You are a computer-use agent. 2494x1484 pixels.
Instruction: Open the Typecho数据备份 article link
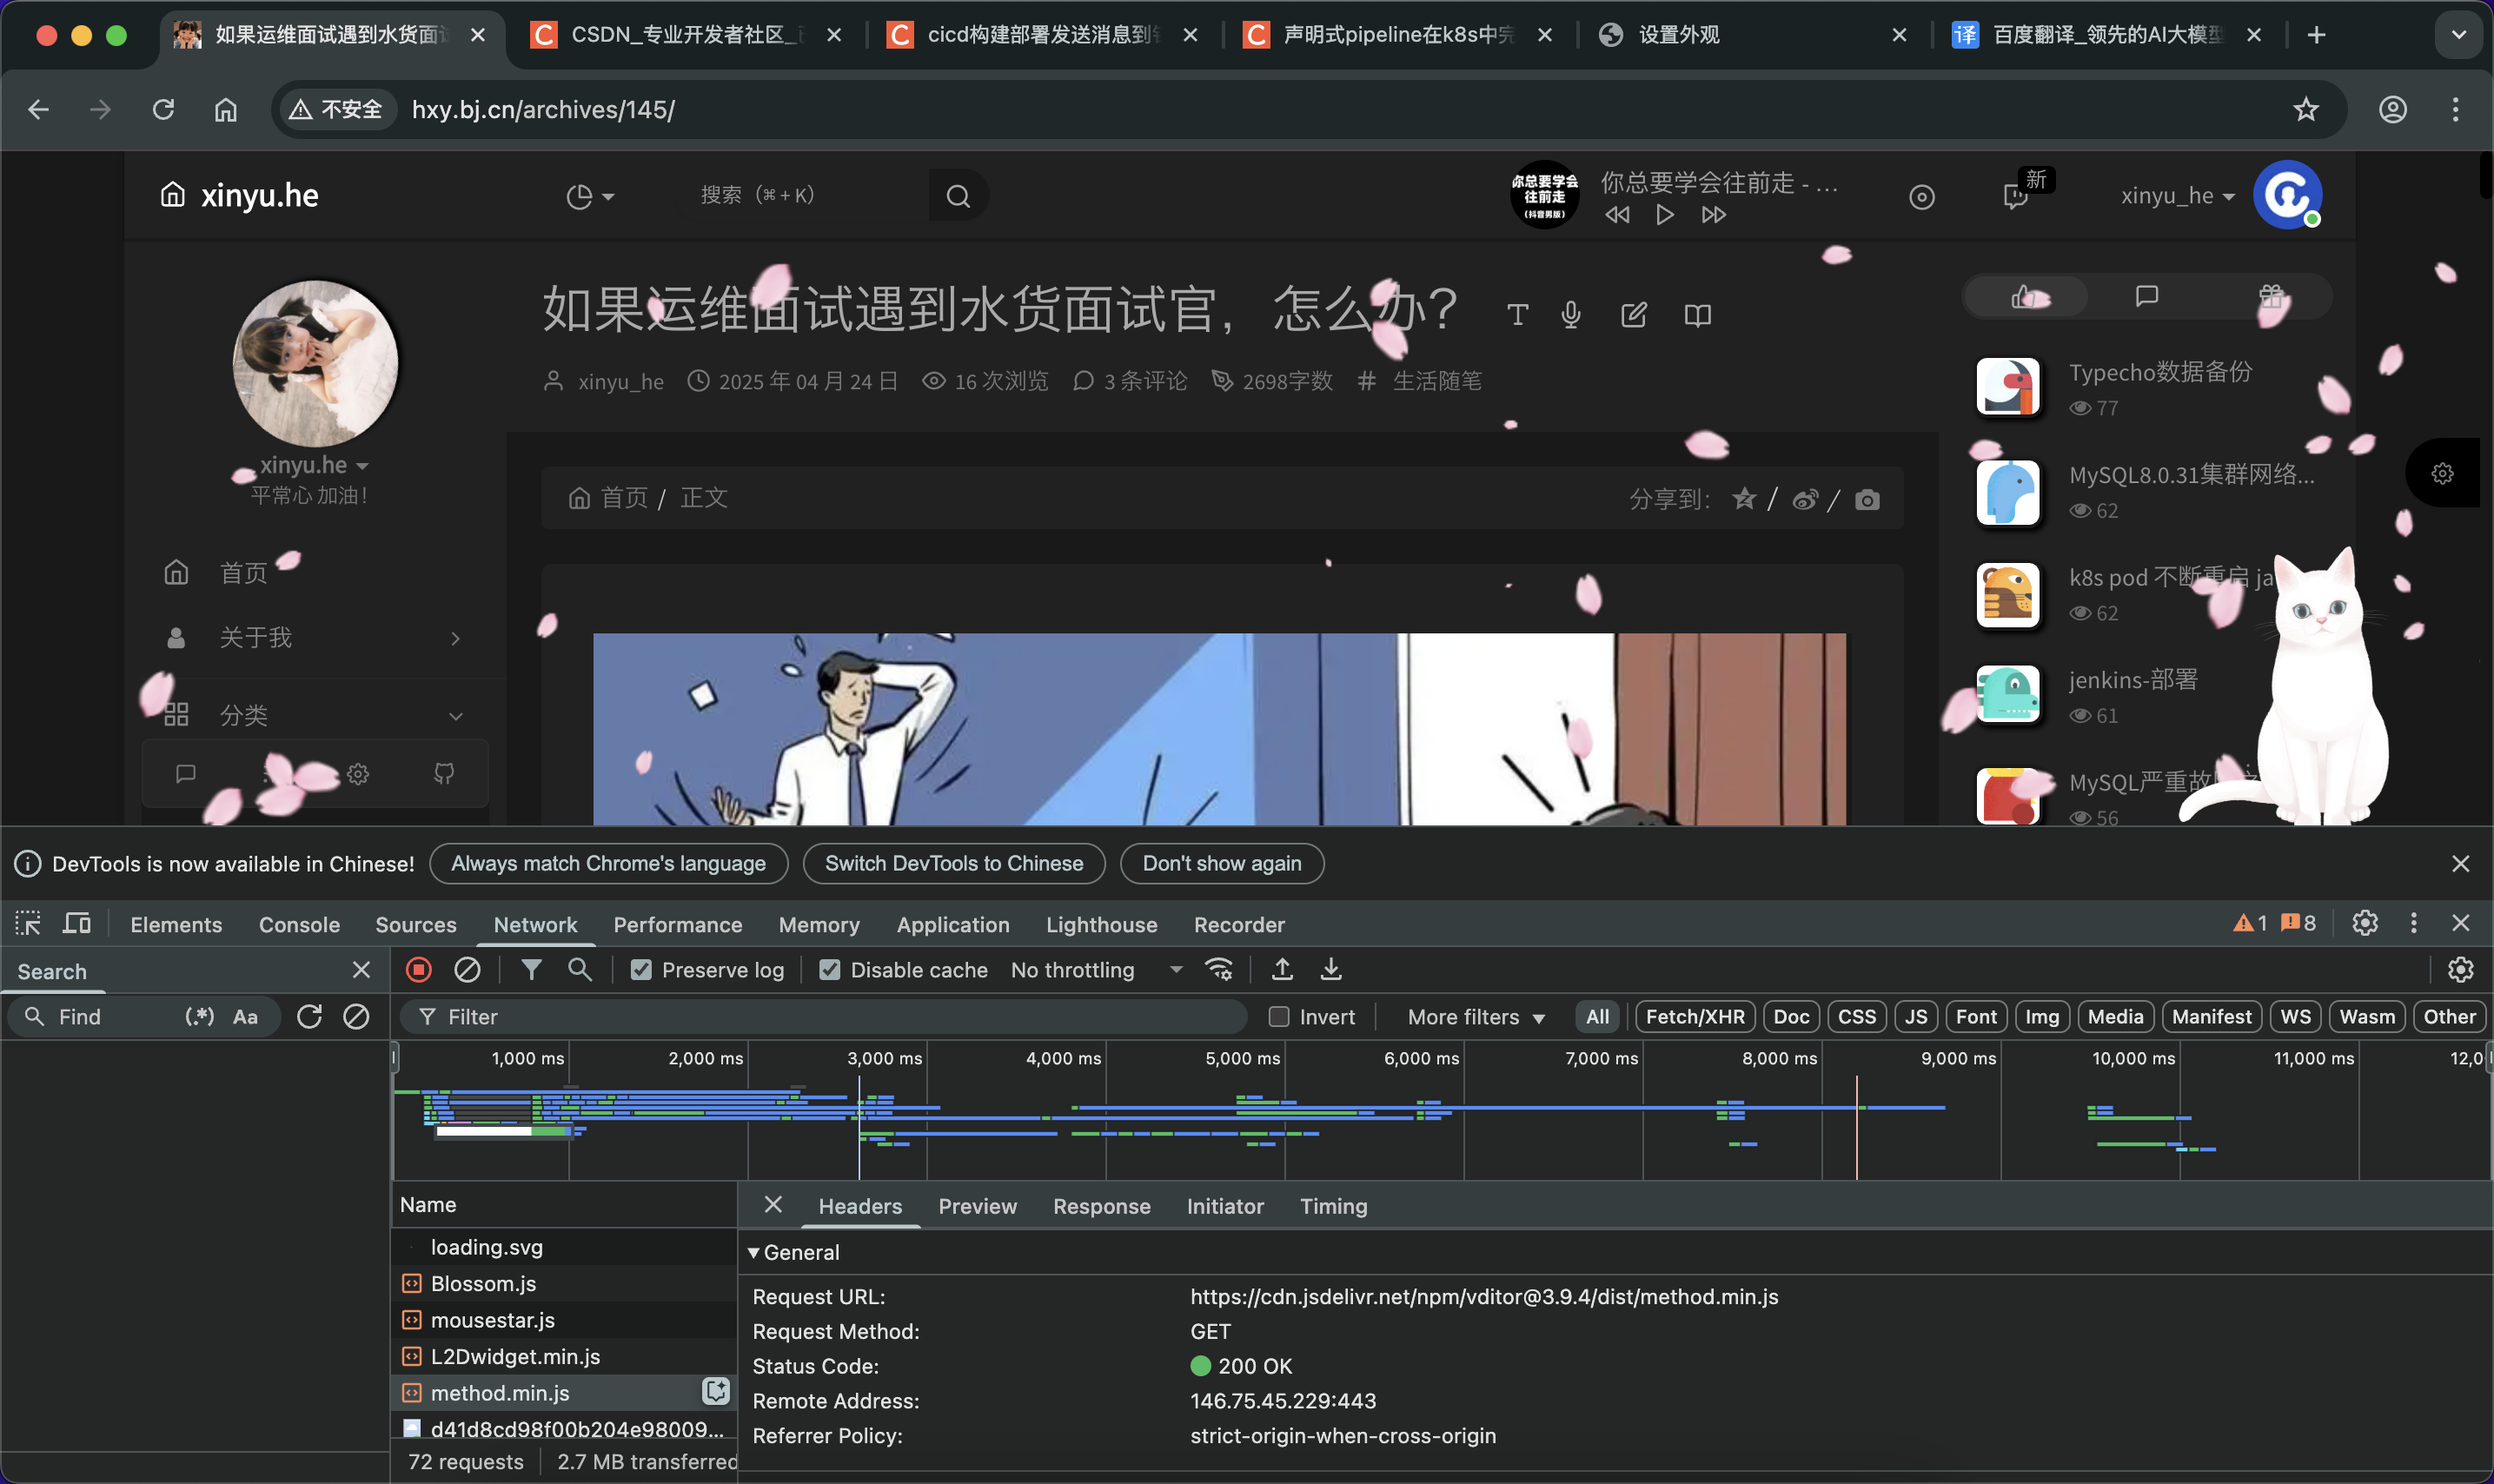tap(2160, 372)
